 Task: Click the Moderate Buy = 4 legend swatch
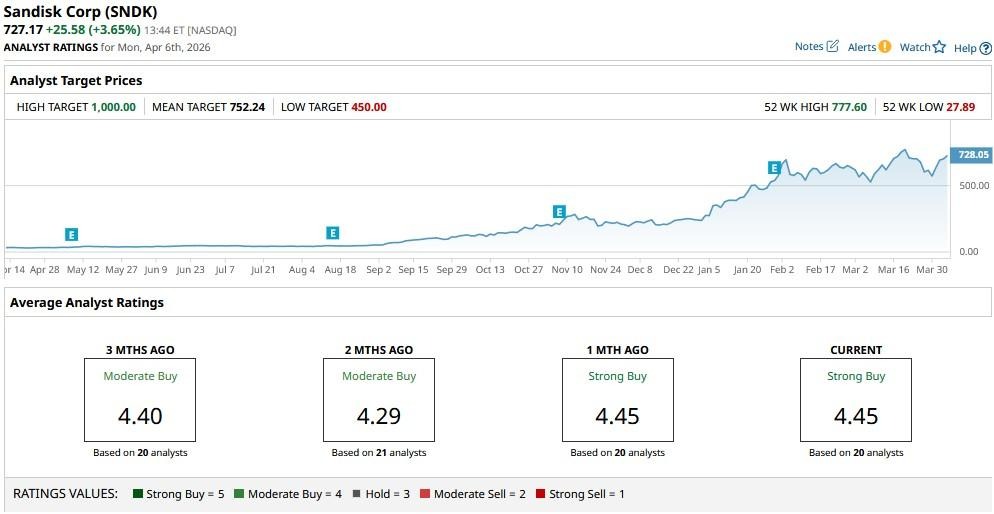click(239, 494)
